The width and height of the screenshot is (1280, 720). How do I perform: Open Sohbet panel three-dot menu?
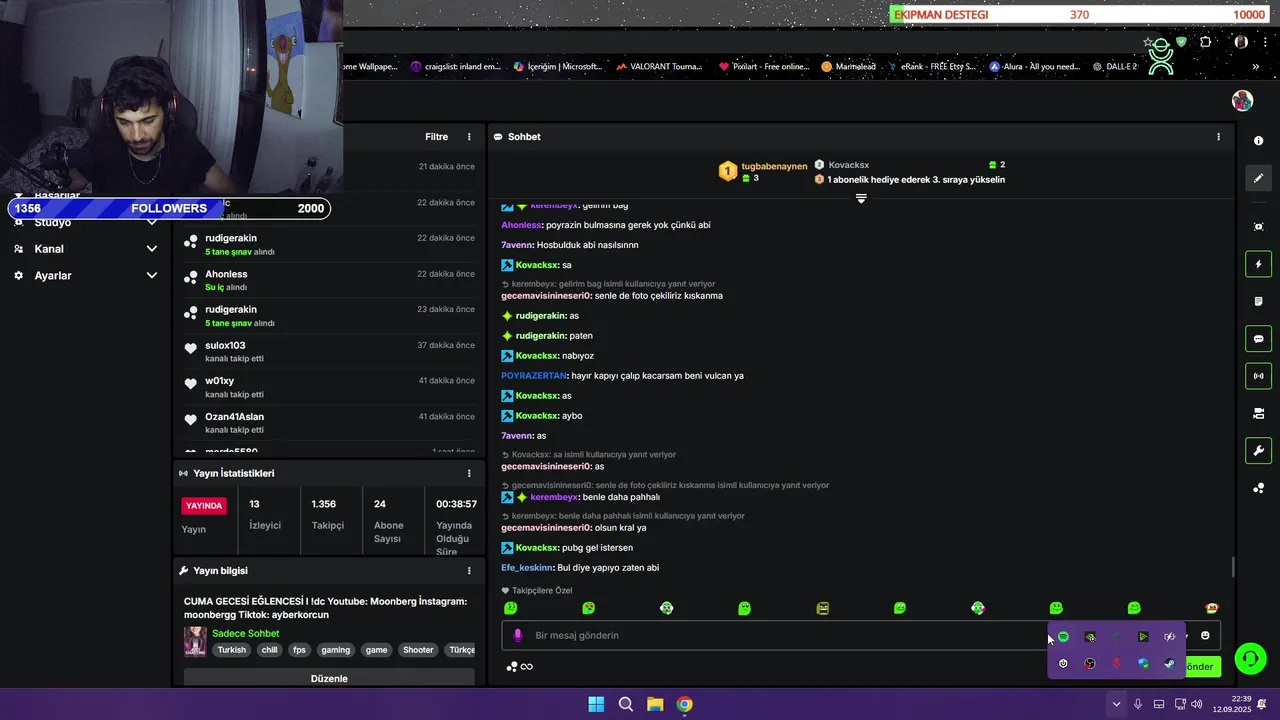[1218, 137]
